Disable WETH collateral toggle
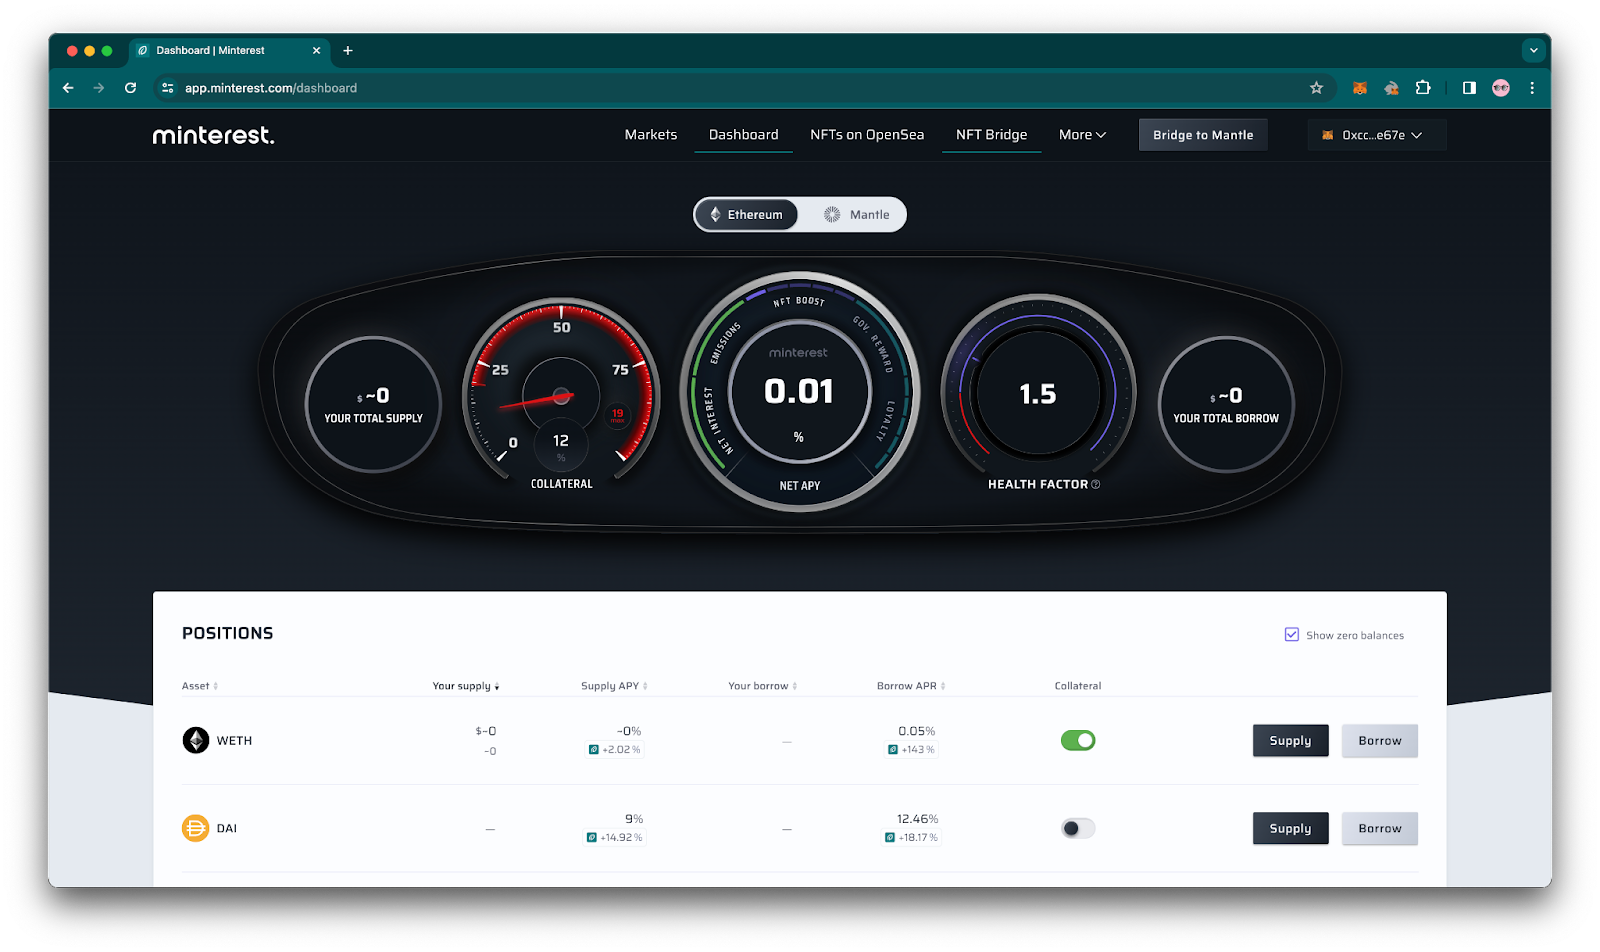1600x952 pixels. pos(1077,740)
